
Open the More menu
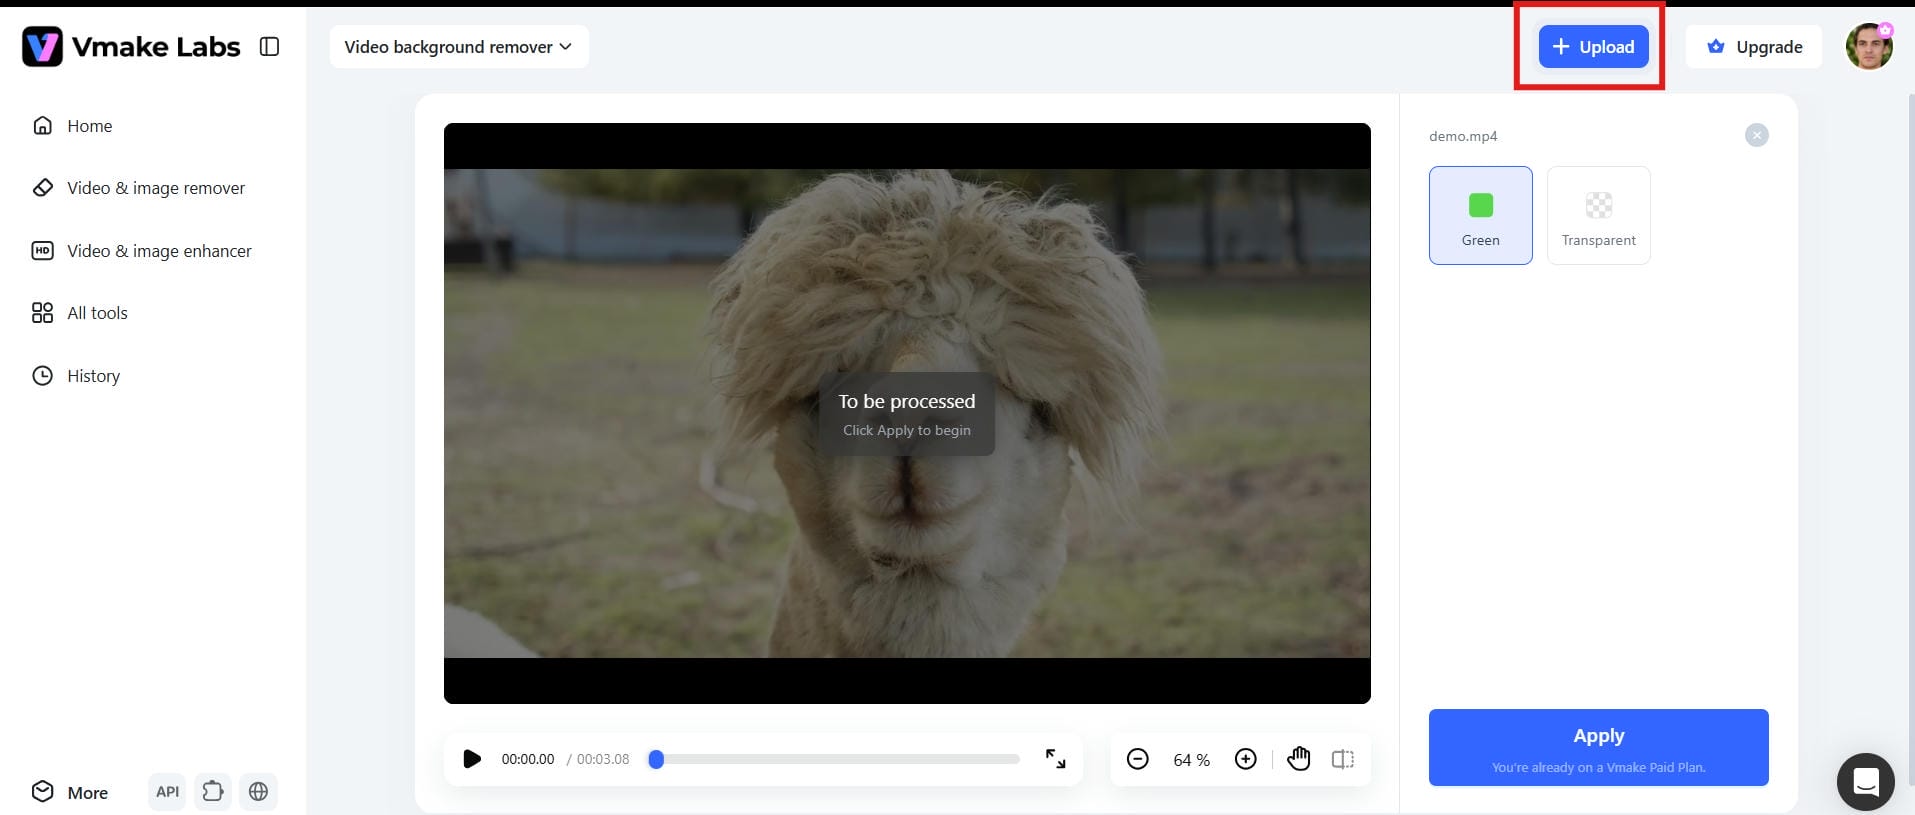69,792
